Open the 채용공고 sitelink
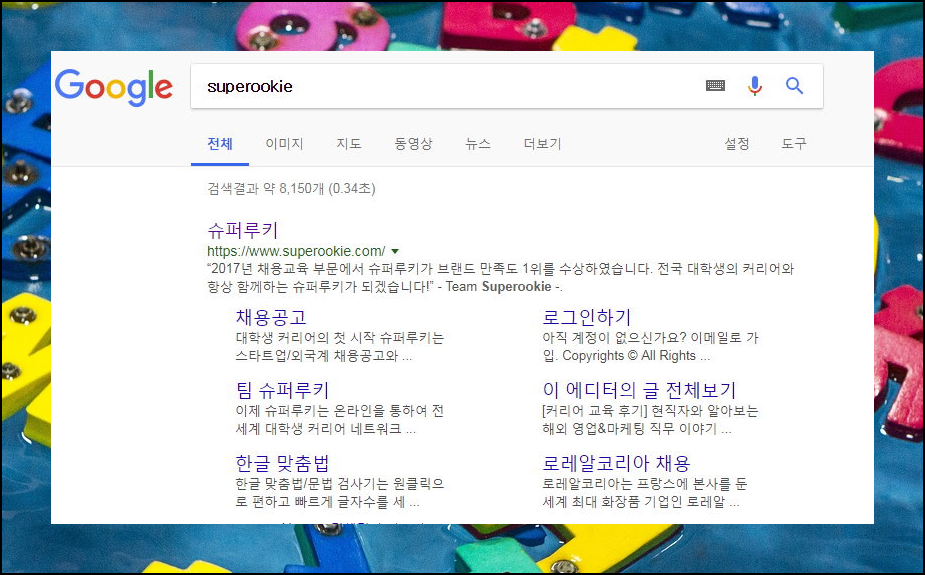 [x=271, y=317]
